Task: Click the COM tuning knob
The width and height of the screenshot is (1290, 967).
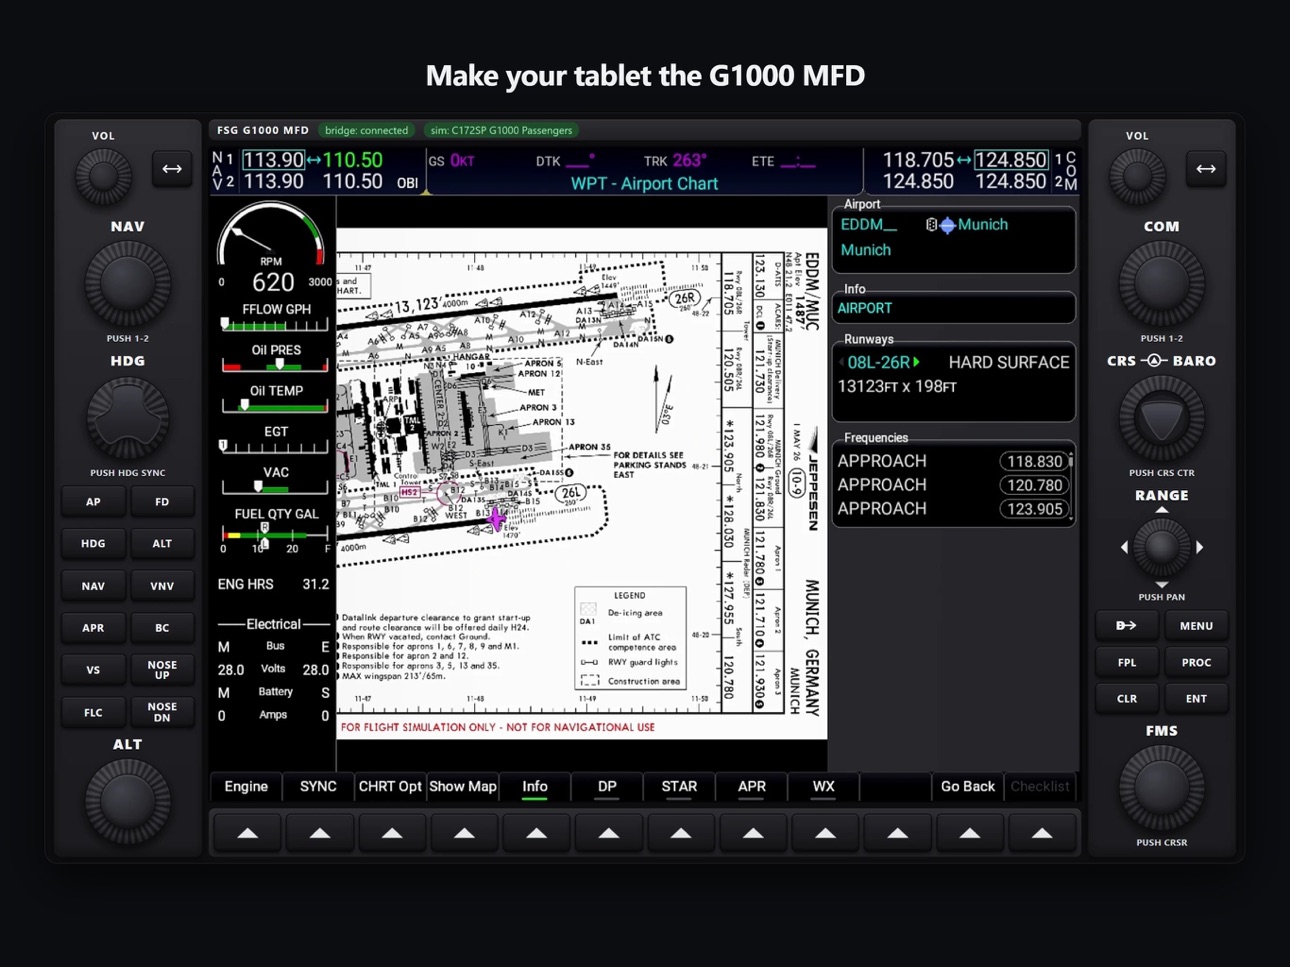Action: click(x=1161, y=283)
